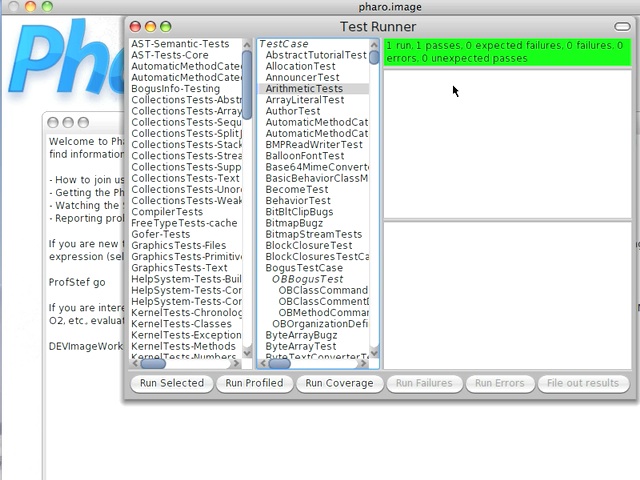Screen dimensions: 640x480
Task: Select BogusTestCase class
Action: 304,268
